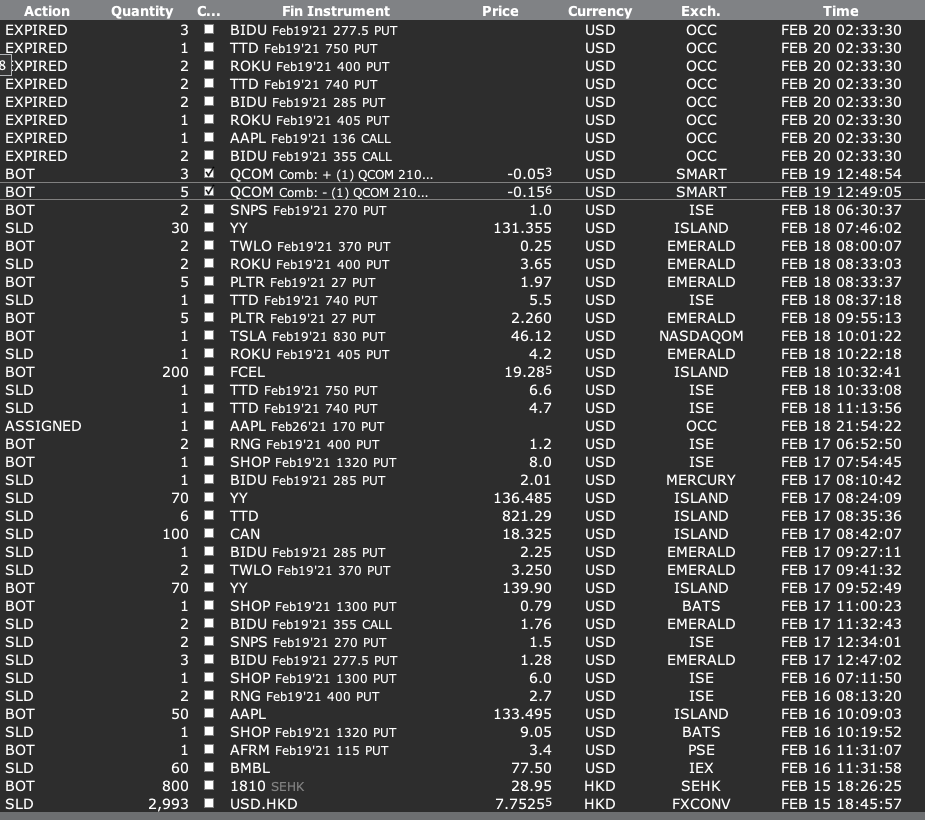Click the "133.495" price cell

coord(523,714)
